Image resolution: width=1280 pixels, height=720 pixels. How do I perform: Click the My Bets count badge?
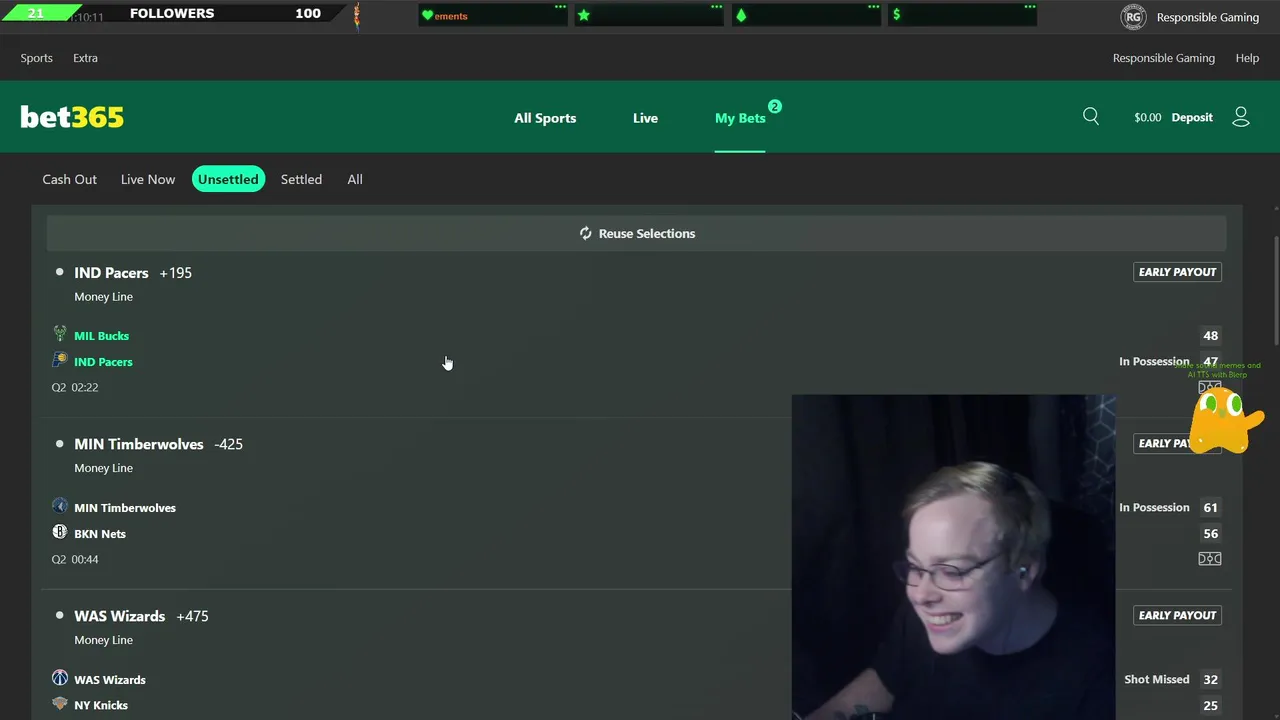(x=774, y=106)
